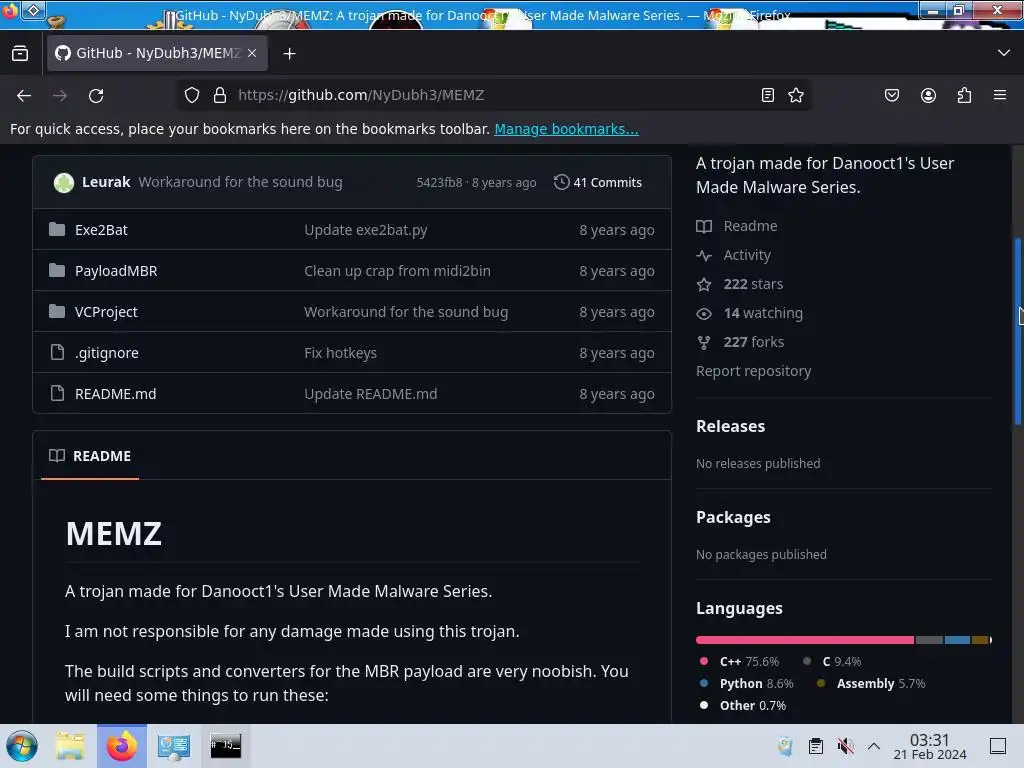
Task: Open Fix hotkeys commit message
Action: 340,353
